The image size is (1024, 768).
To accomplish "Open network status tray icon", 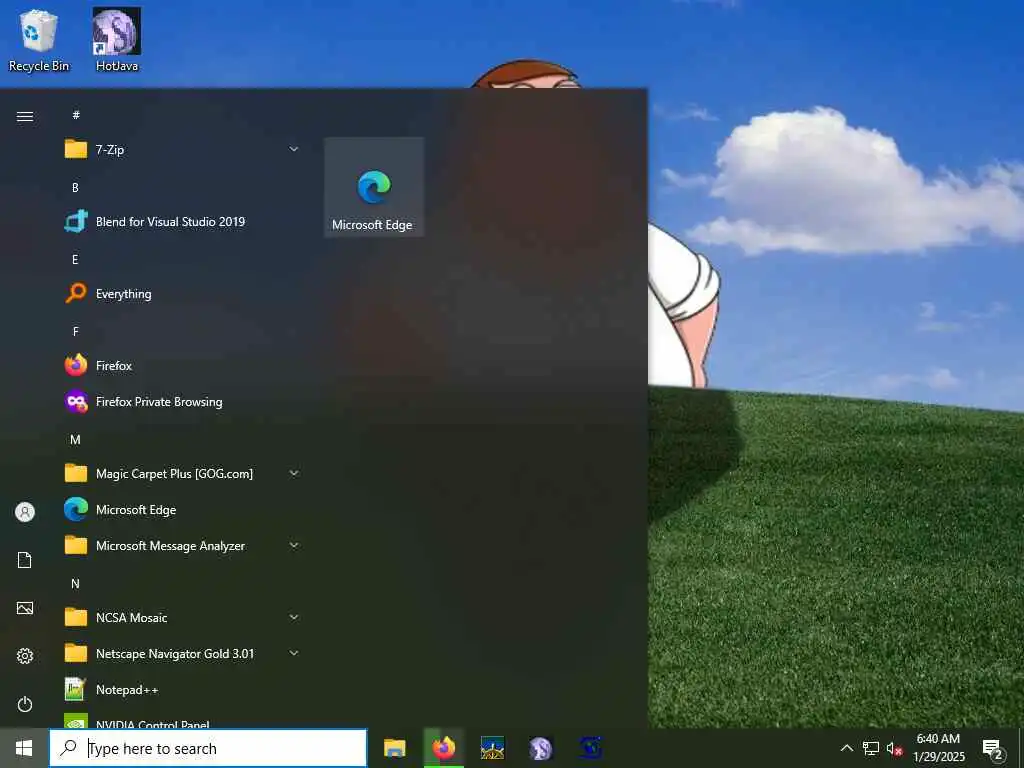I will (x=871, y=748).
